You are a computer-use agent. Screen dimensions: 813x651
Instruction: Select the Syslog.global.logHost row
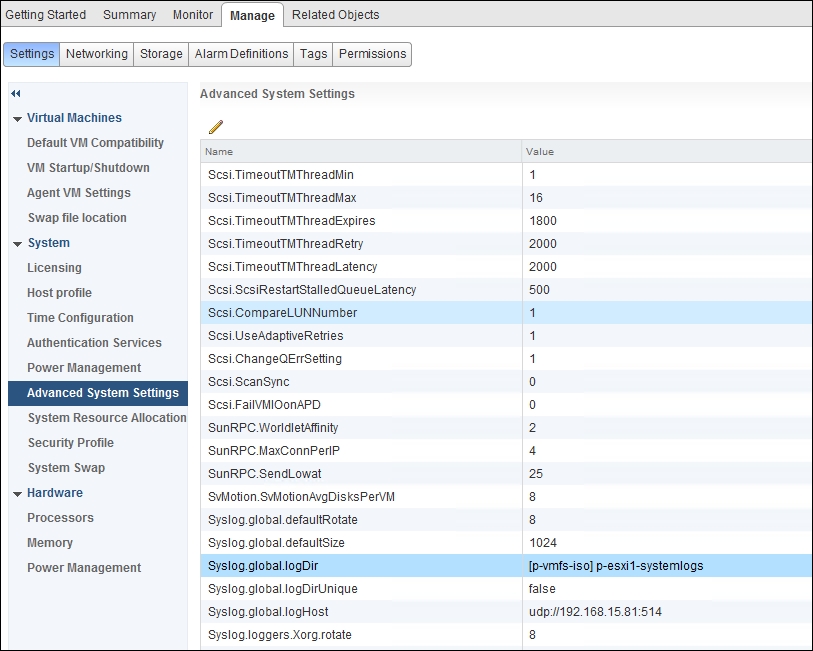point(507,612)
